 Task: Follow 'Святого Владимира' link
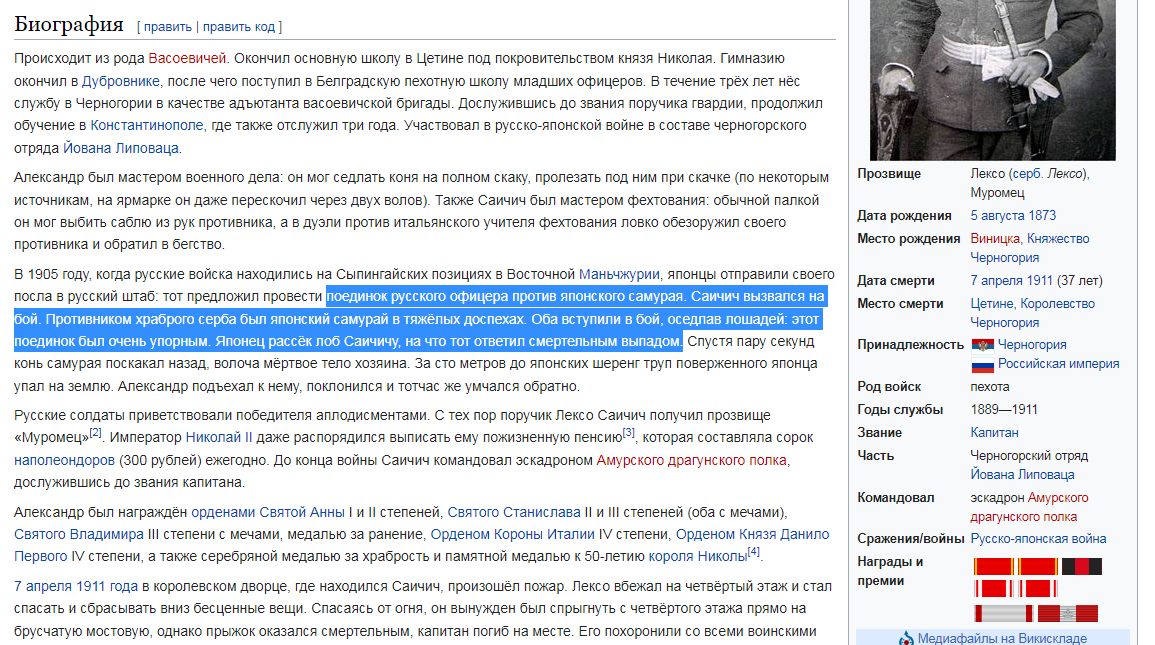[x=79, y=534]
